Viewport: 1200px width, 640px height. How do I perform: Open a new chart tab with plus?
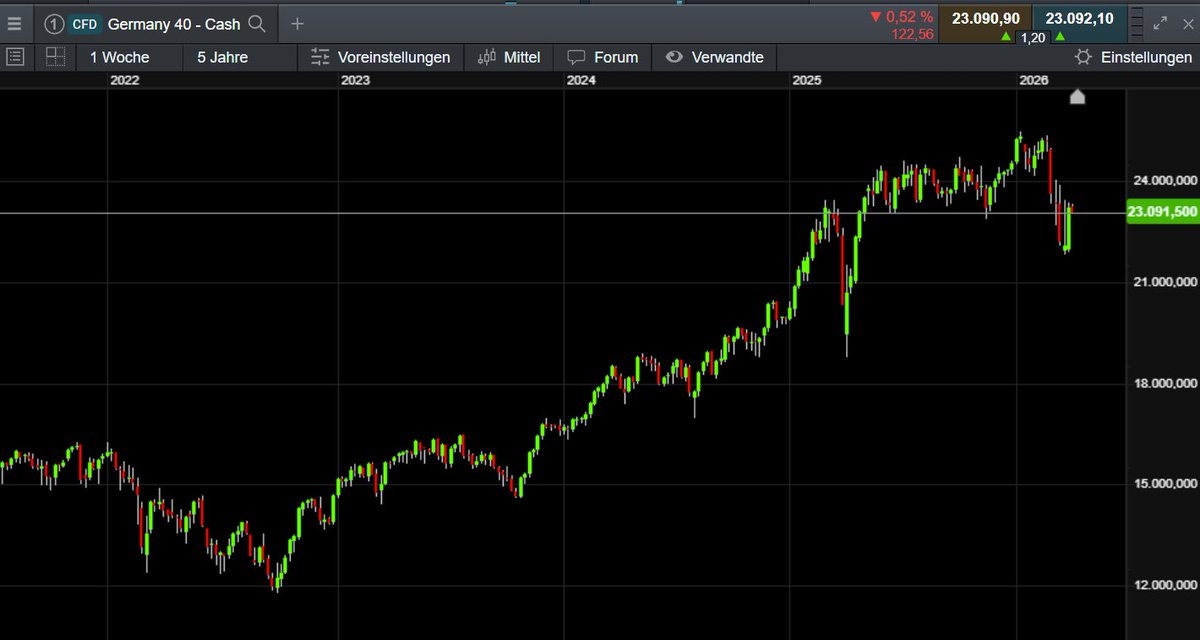(x=296, y=23)
